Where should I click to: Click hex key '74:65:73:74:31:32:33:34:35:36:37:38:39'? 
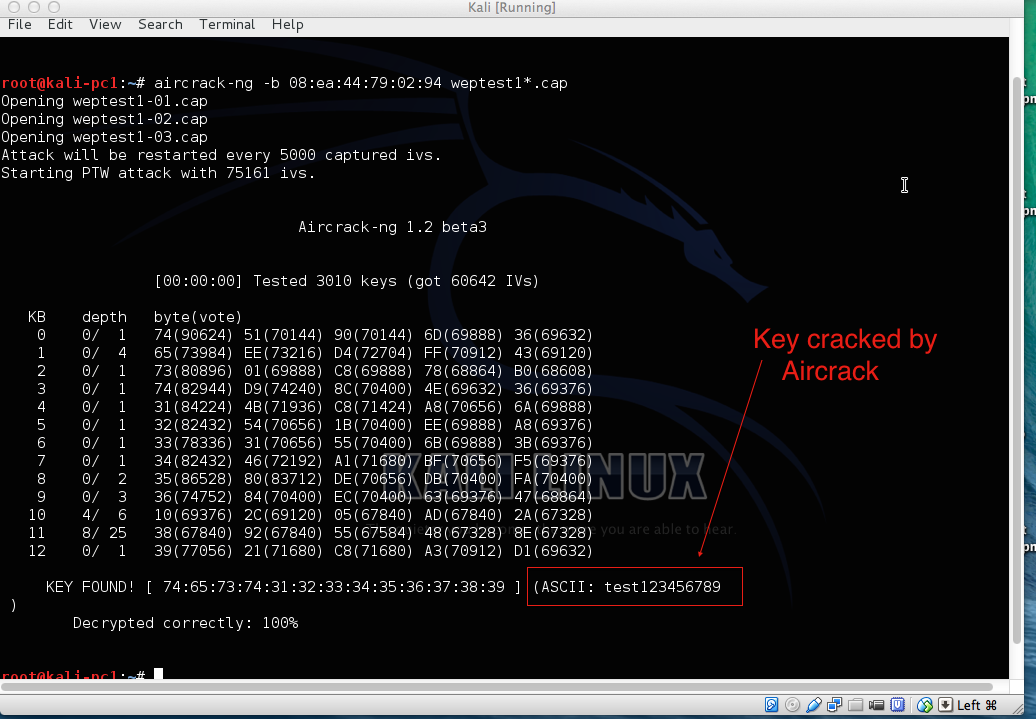pyautogui.click(x=334, y=587)
